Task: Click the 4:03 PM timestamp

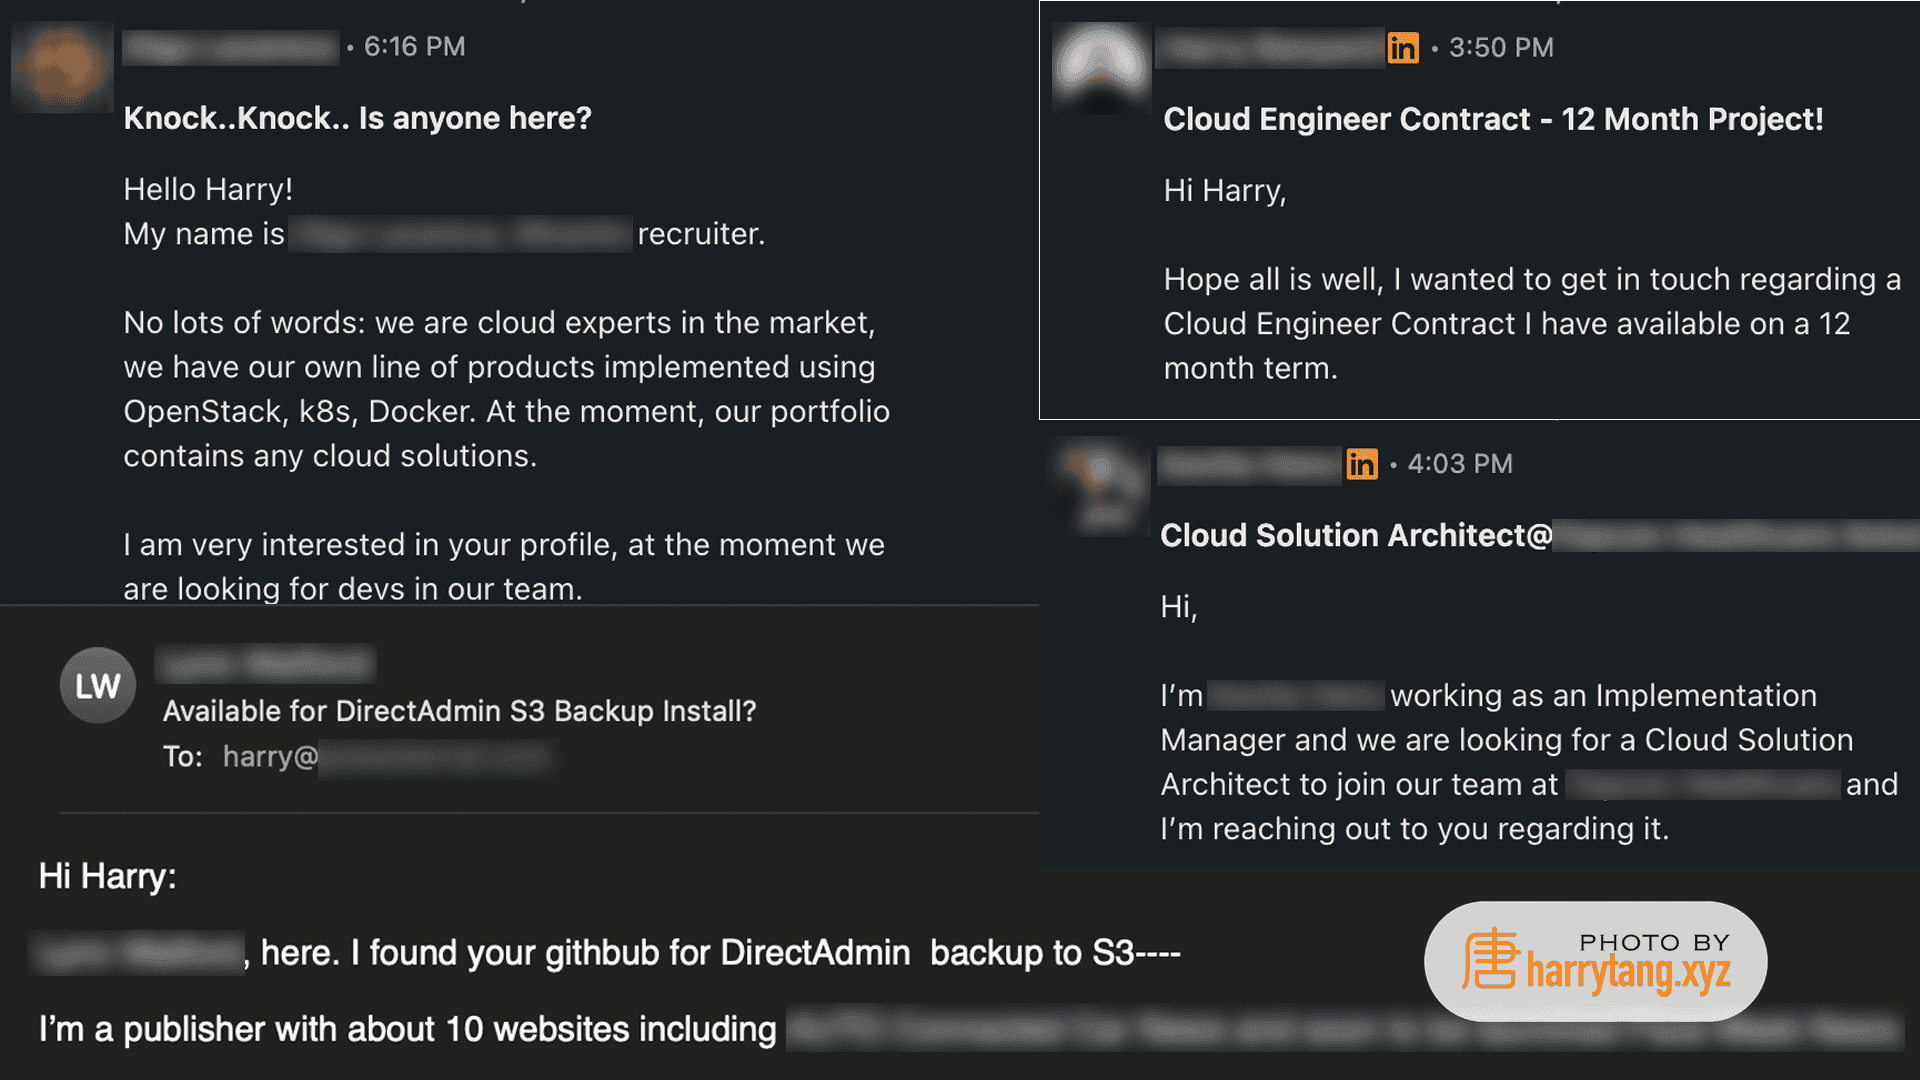Action: (x=1460, y=464)
